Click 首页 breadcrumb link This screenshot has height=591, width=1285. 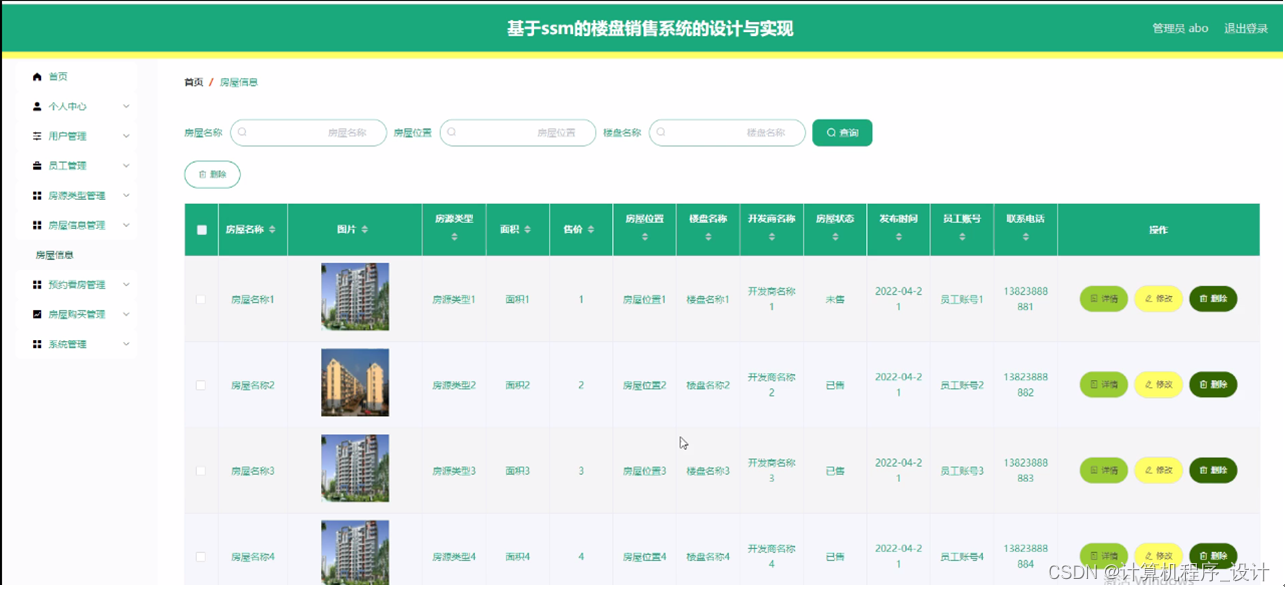pos(193,82)
